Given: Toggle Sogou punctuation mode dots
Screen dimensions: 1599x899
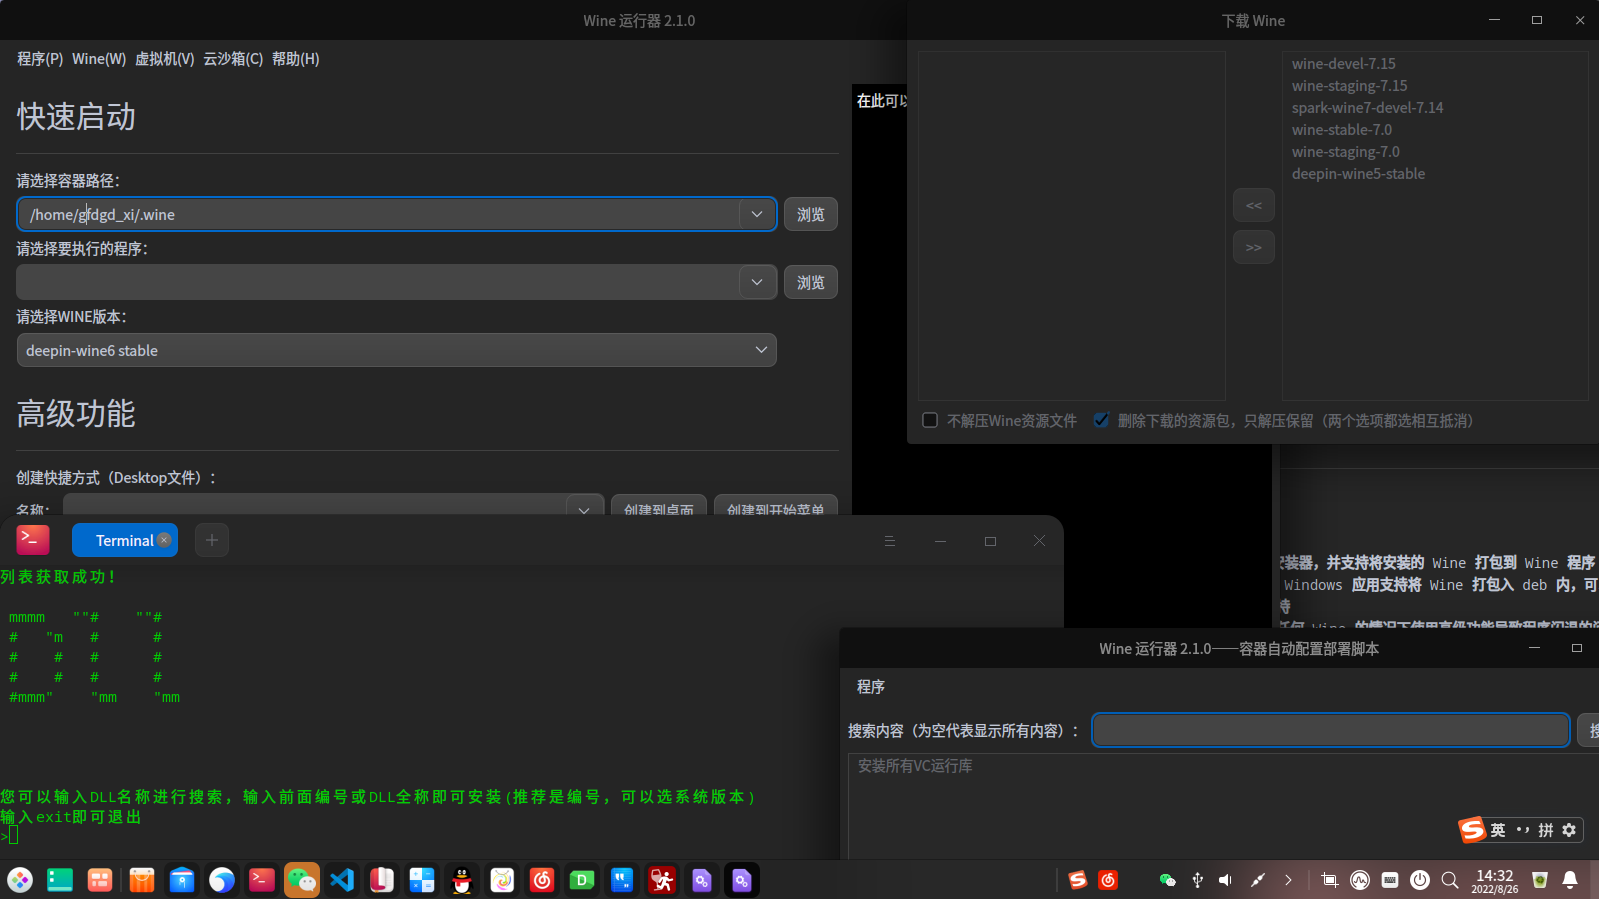Looking at the screenshot, I should pos(1522,830).
